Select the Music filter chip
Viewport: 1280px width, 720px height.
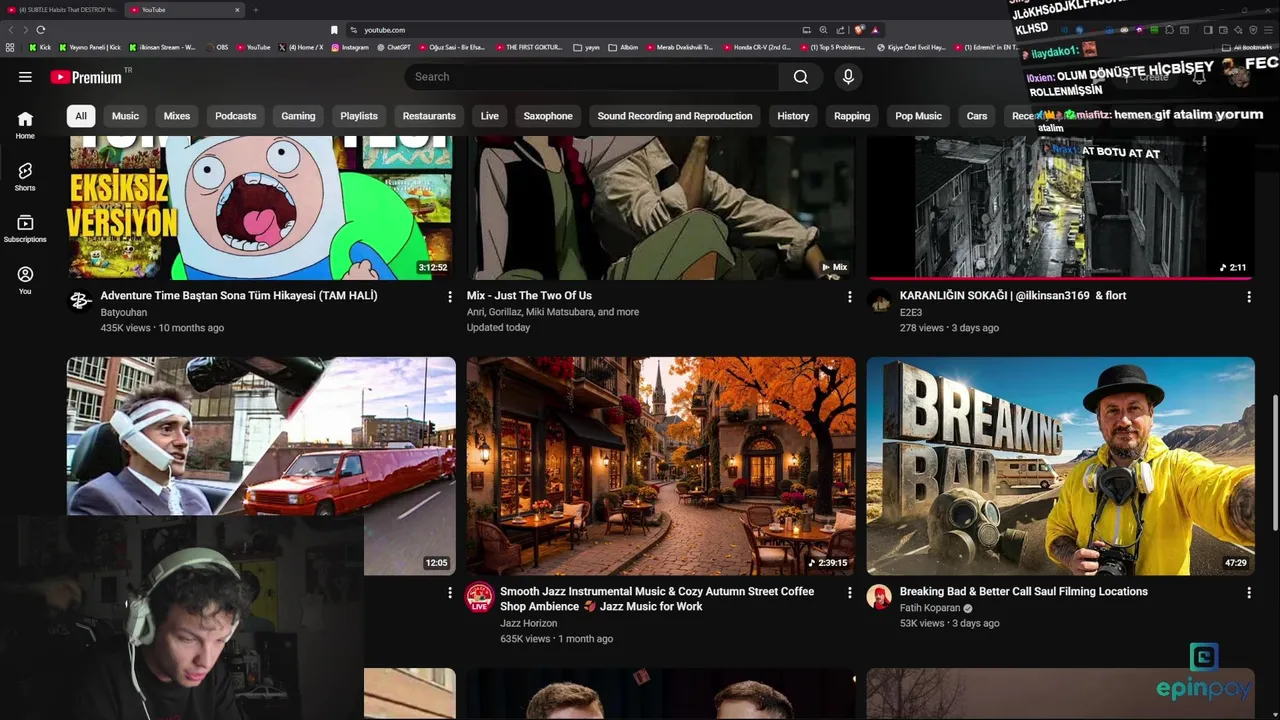pyautogui.click(x=125, y=116)
